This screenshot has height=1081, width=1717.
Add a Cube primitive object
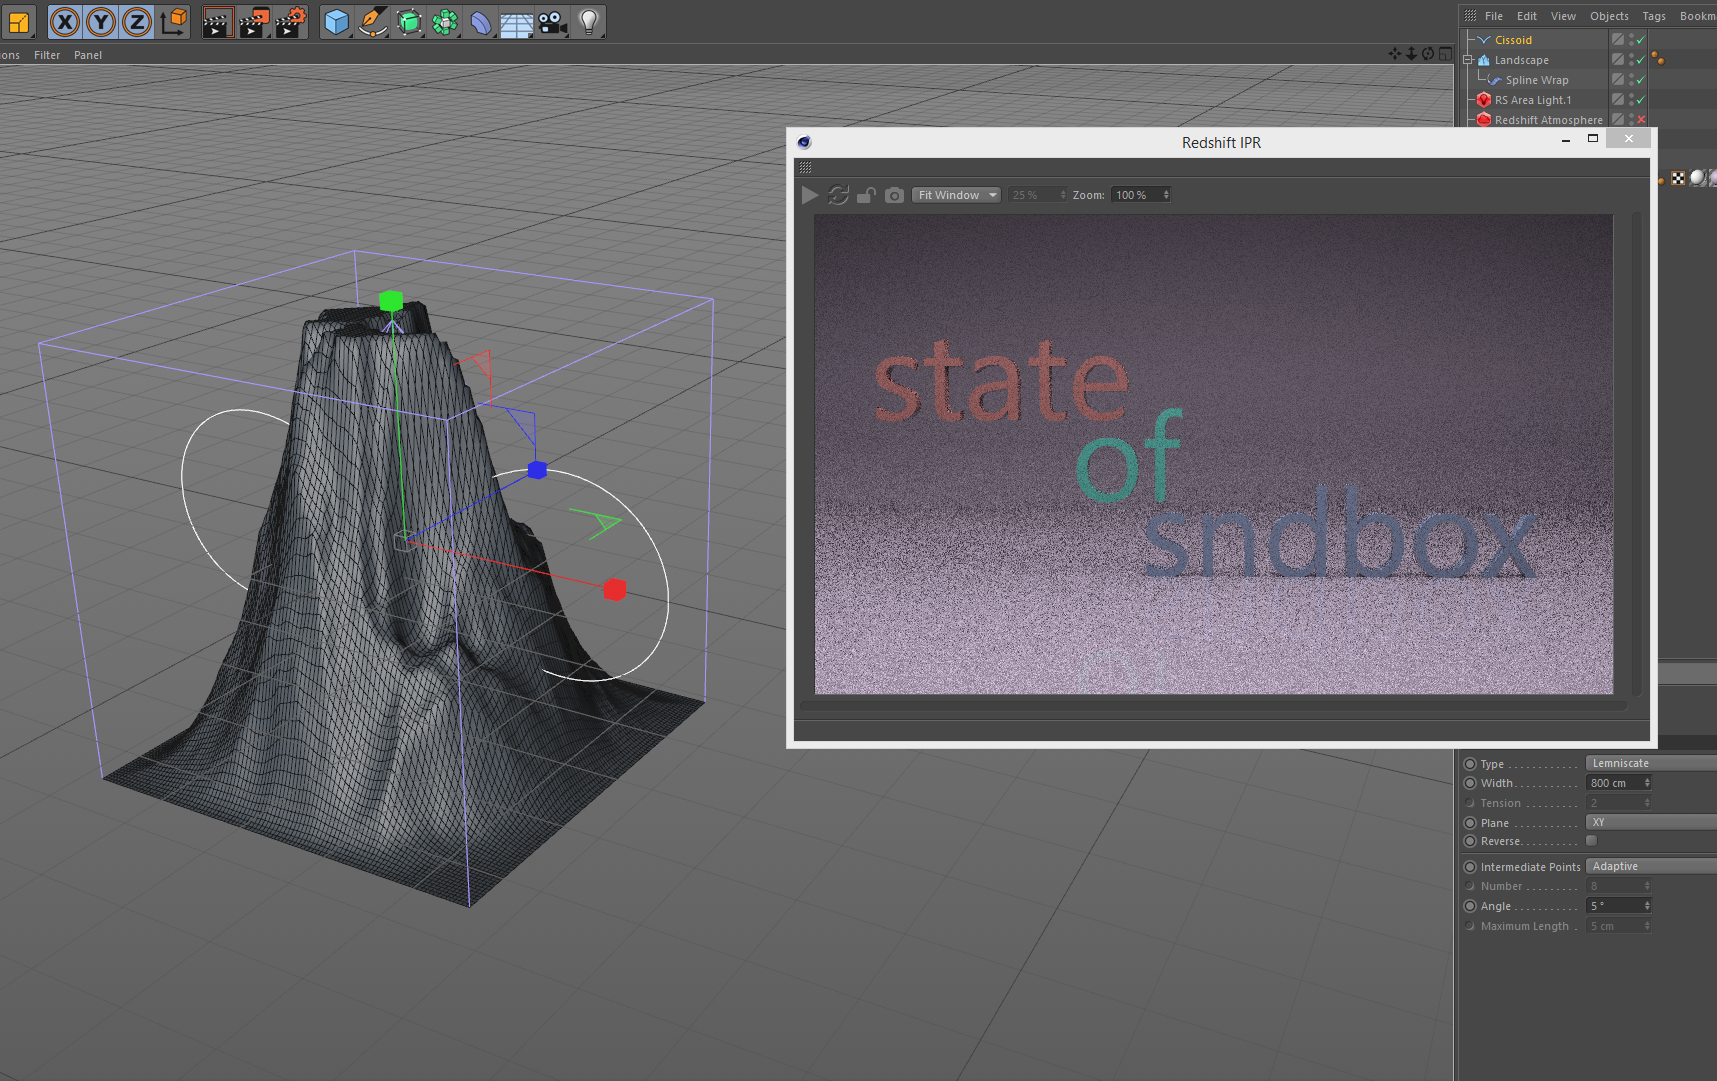(x=337, y=21)
